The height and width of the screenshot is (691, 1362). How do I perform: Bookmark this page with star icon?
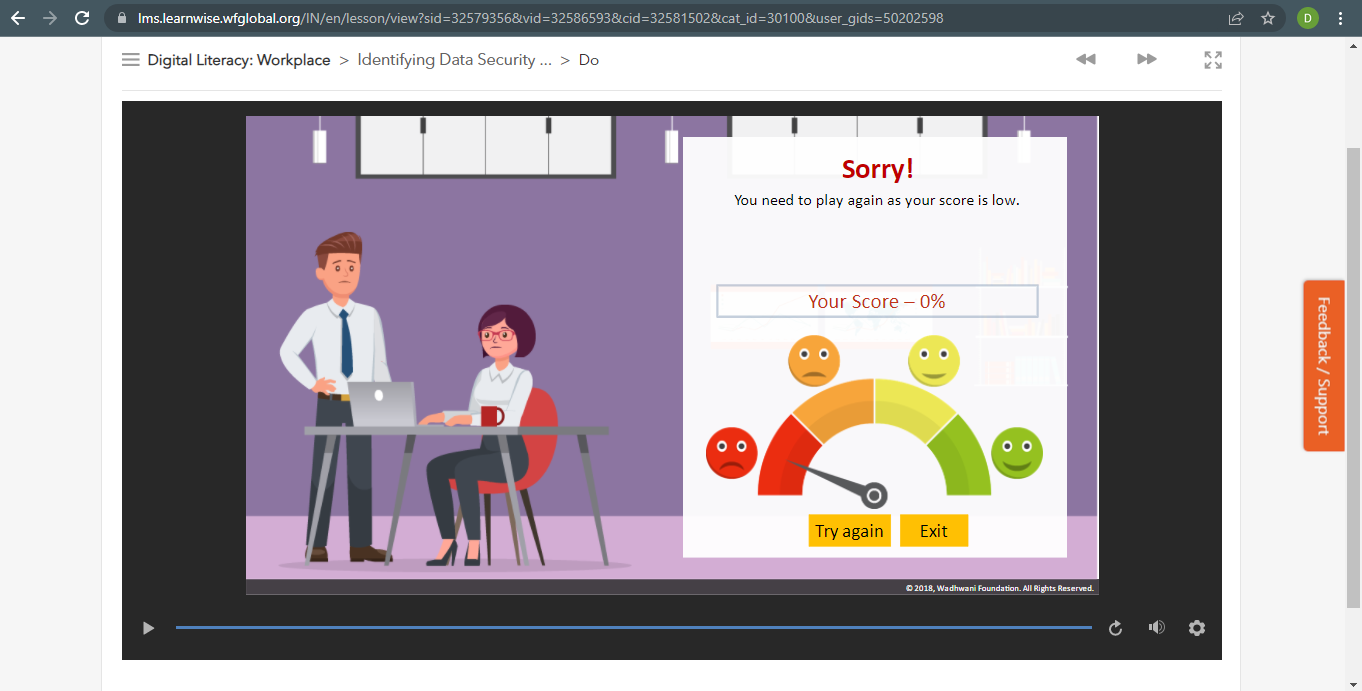click(x=1267, y=18)
